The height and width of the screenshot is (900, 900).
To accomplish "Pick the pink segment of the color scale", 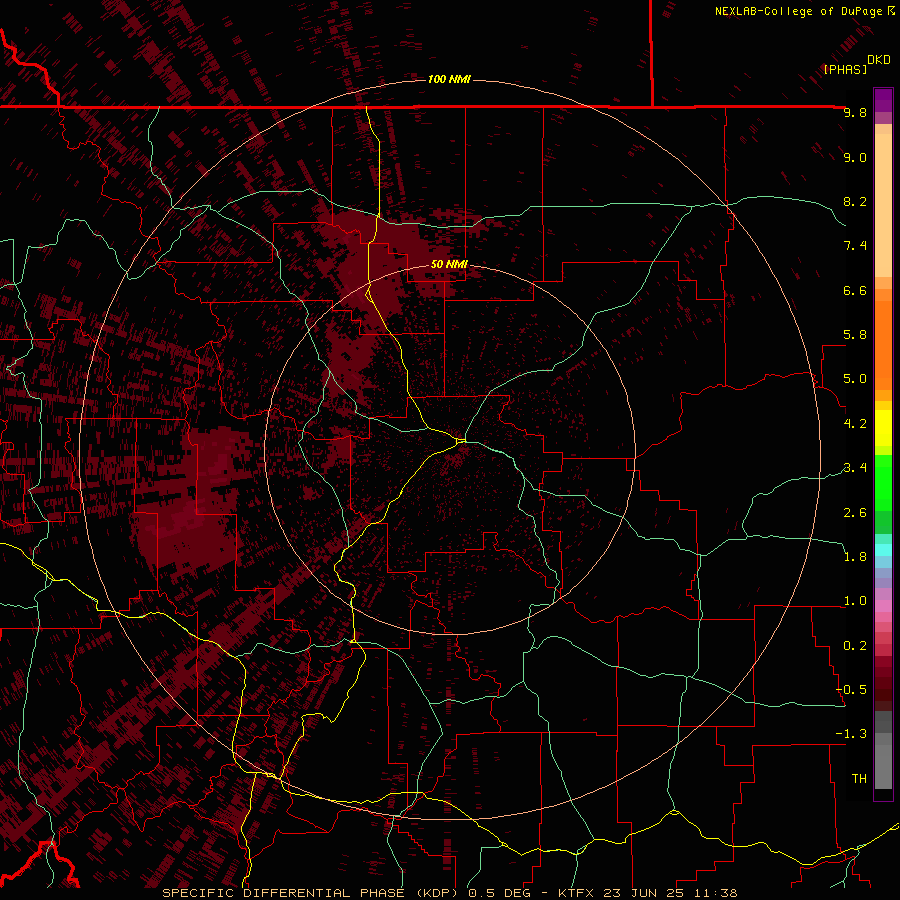I will [883, 606].
